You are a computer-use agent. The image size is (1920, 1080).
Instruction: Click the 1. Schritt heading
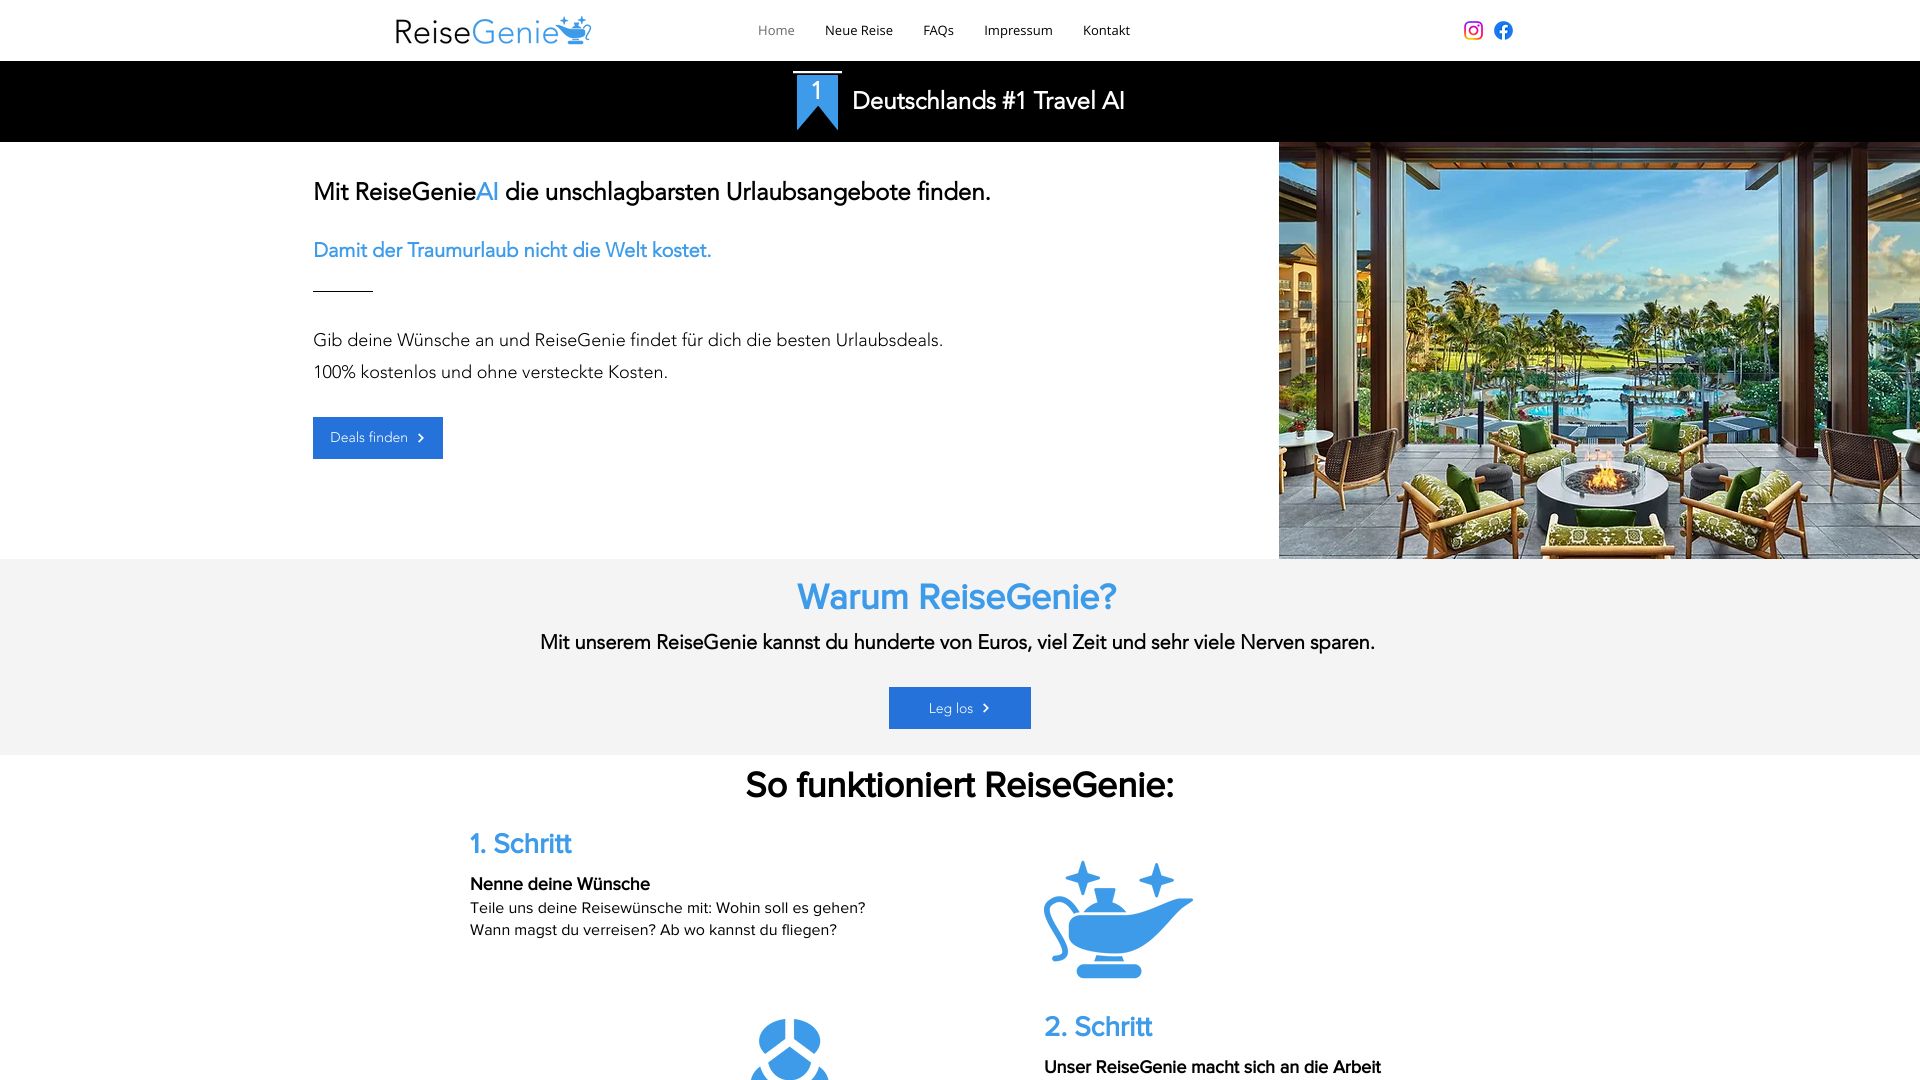[520, 843]
